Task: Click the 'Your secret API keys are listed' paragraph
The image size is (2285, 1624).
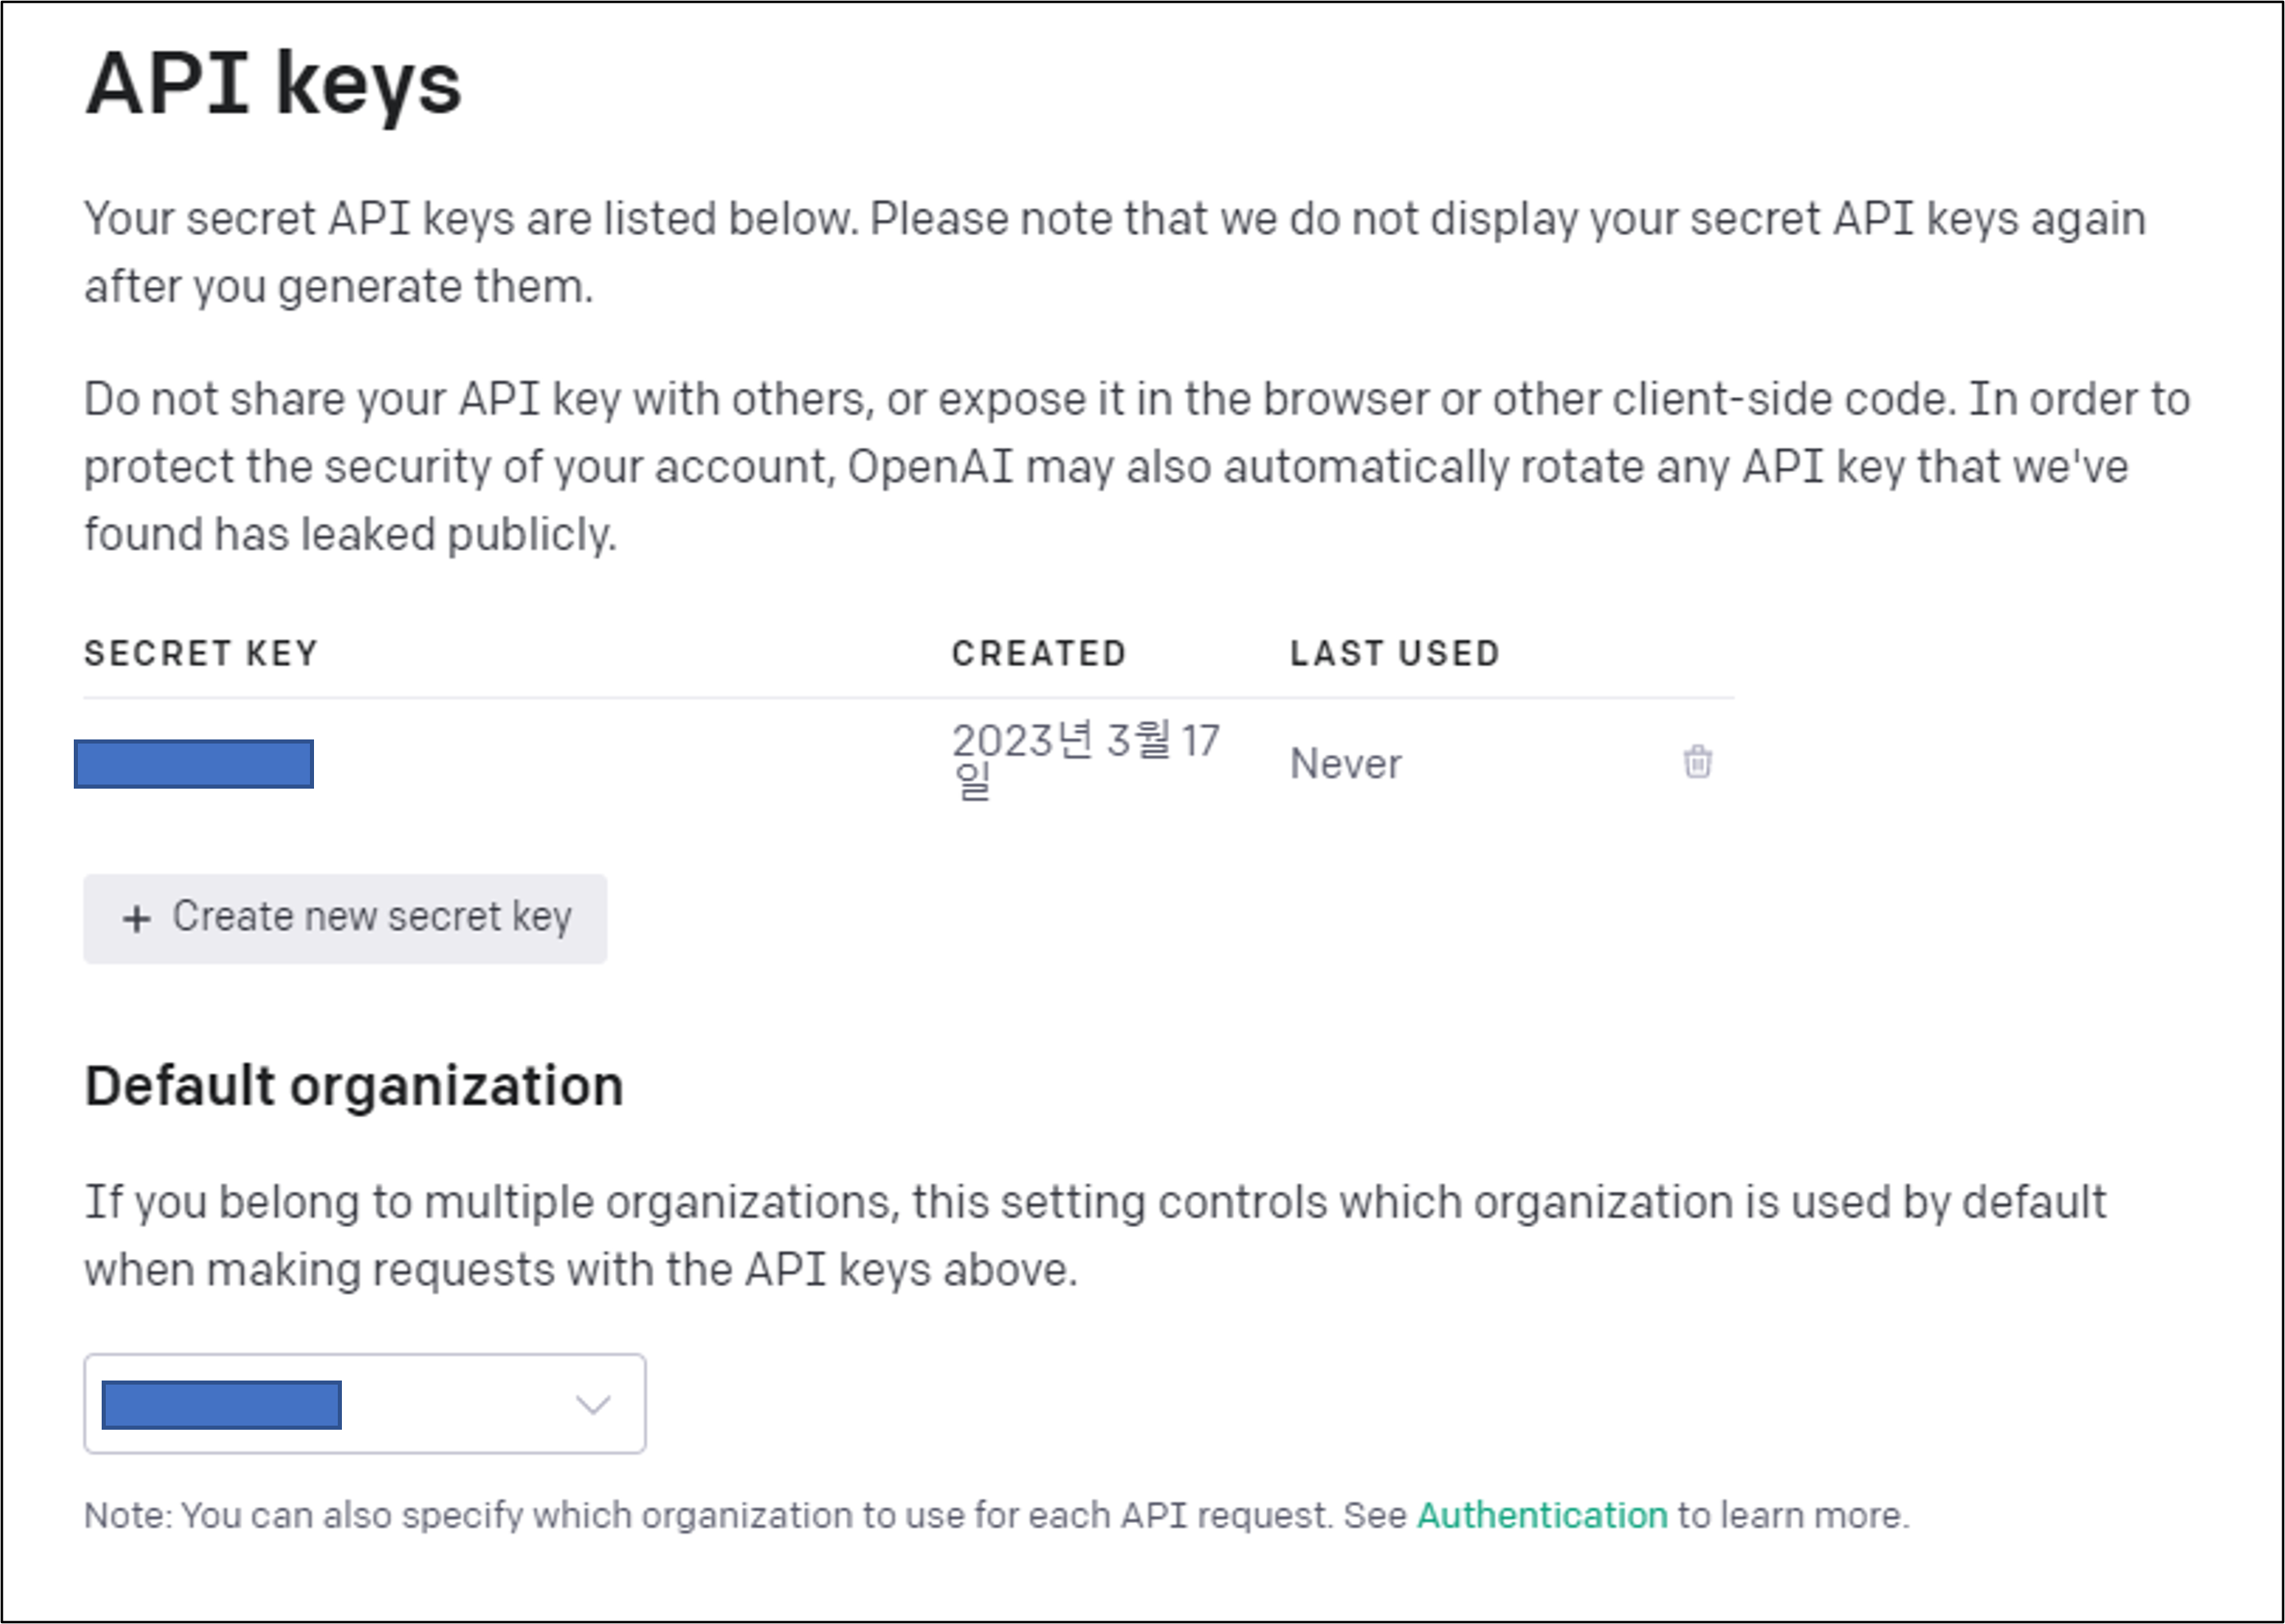Action: click(x=1114, y=252)
